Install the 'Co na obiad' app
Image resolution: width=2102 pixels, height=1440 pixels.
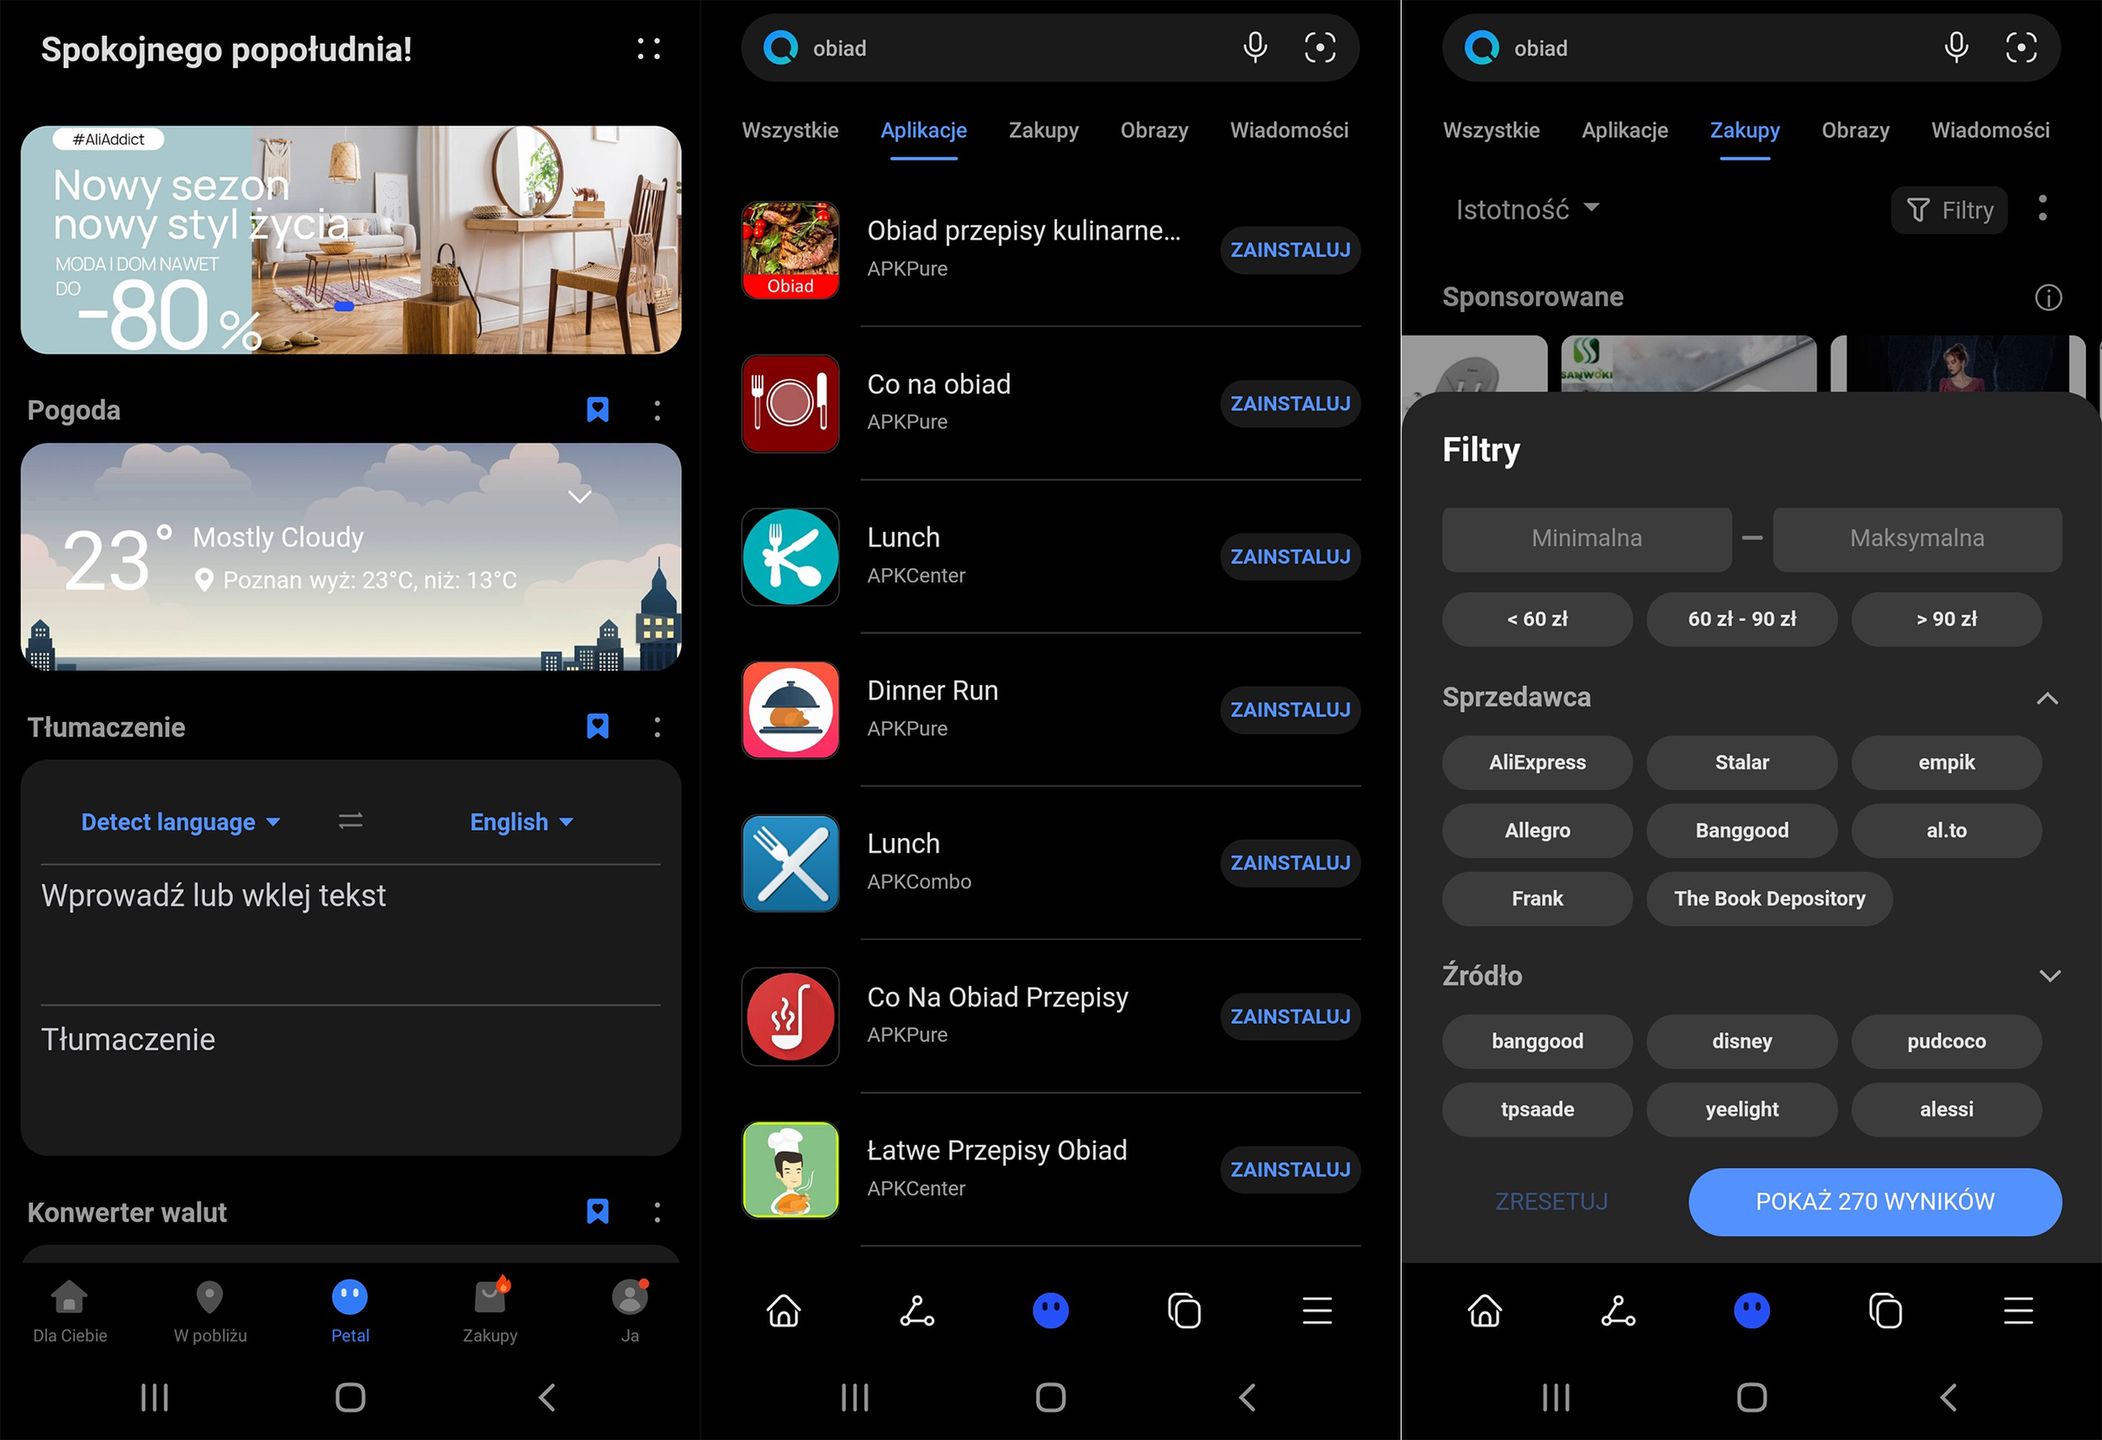coord(1290,404)
